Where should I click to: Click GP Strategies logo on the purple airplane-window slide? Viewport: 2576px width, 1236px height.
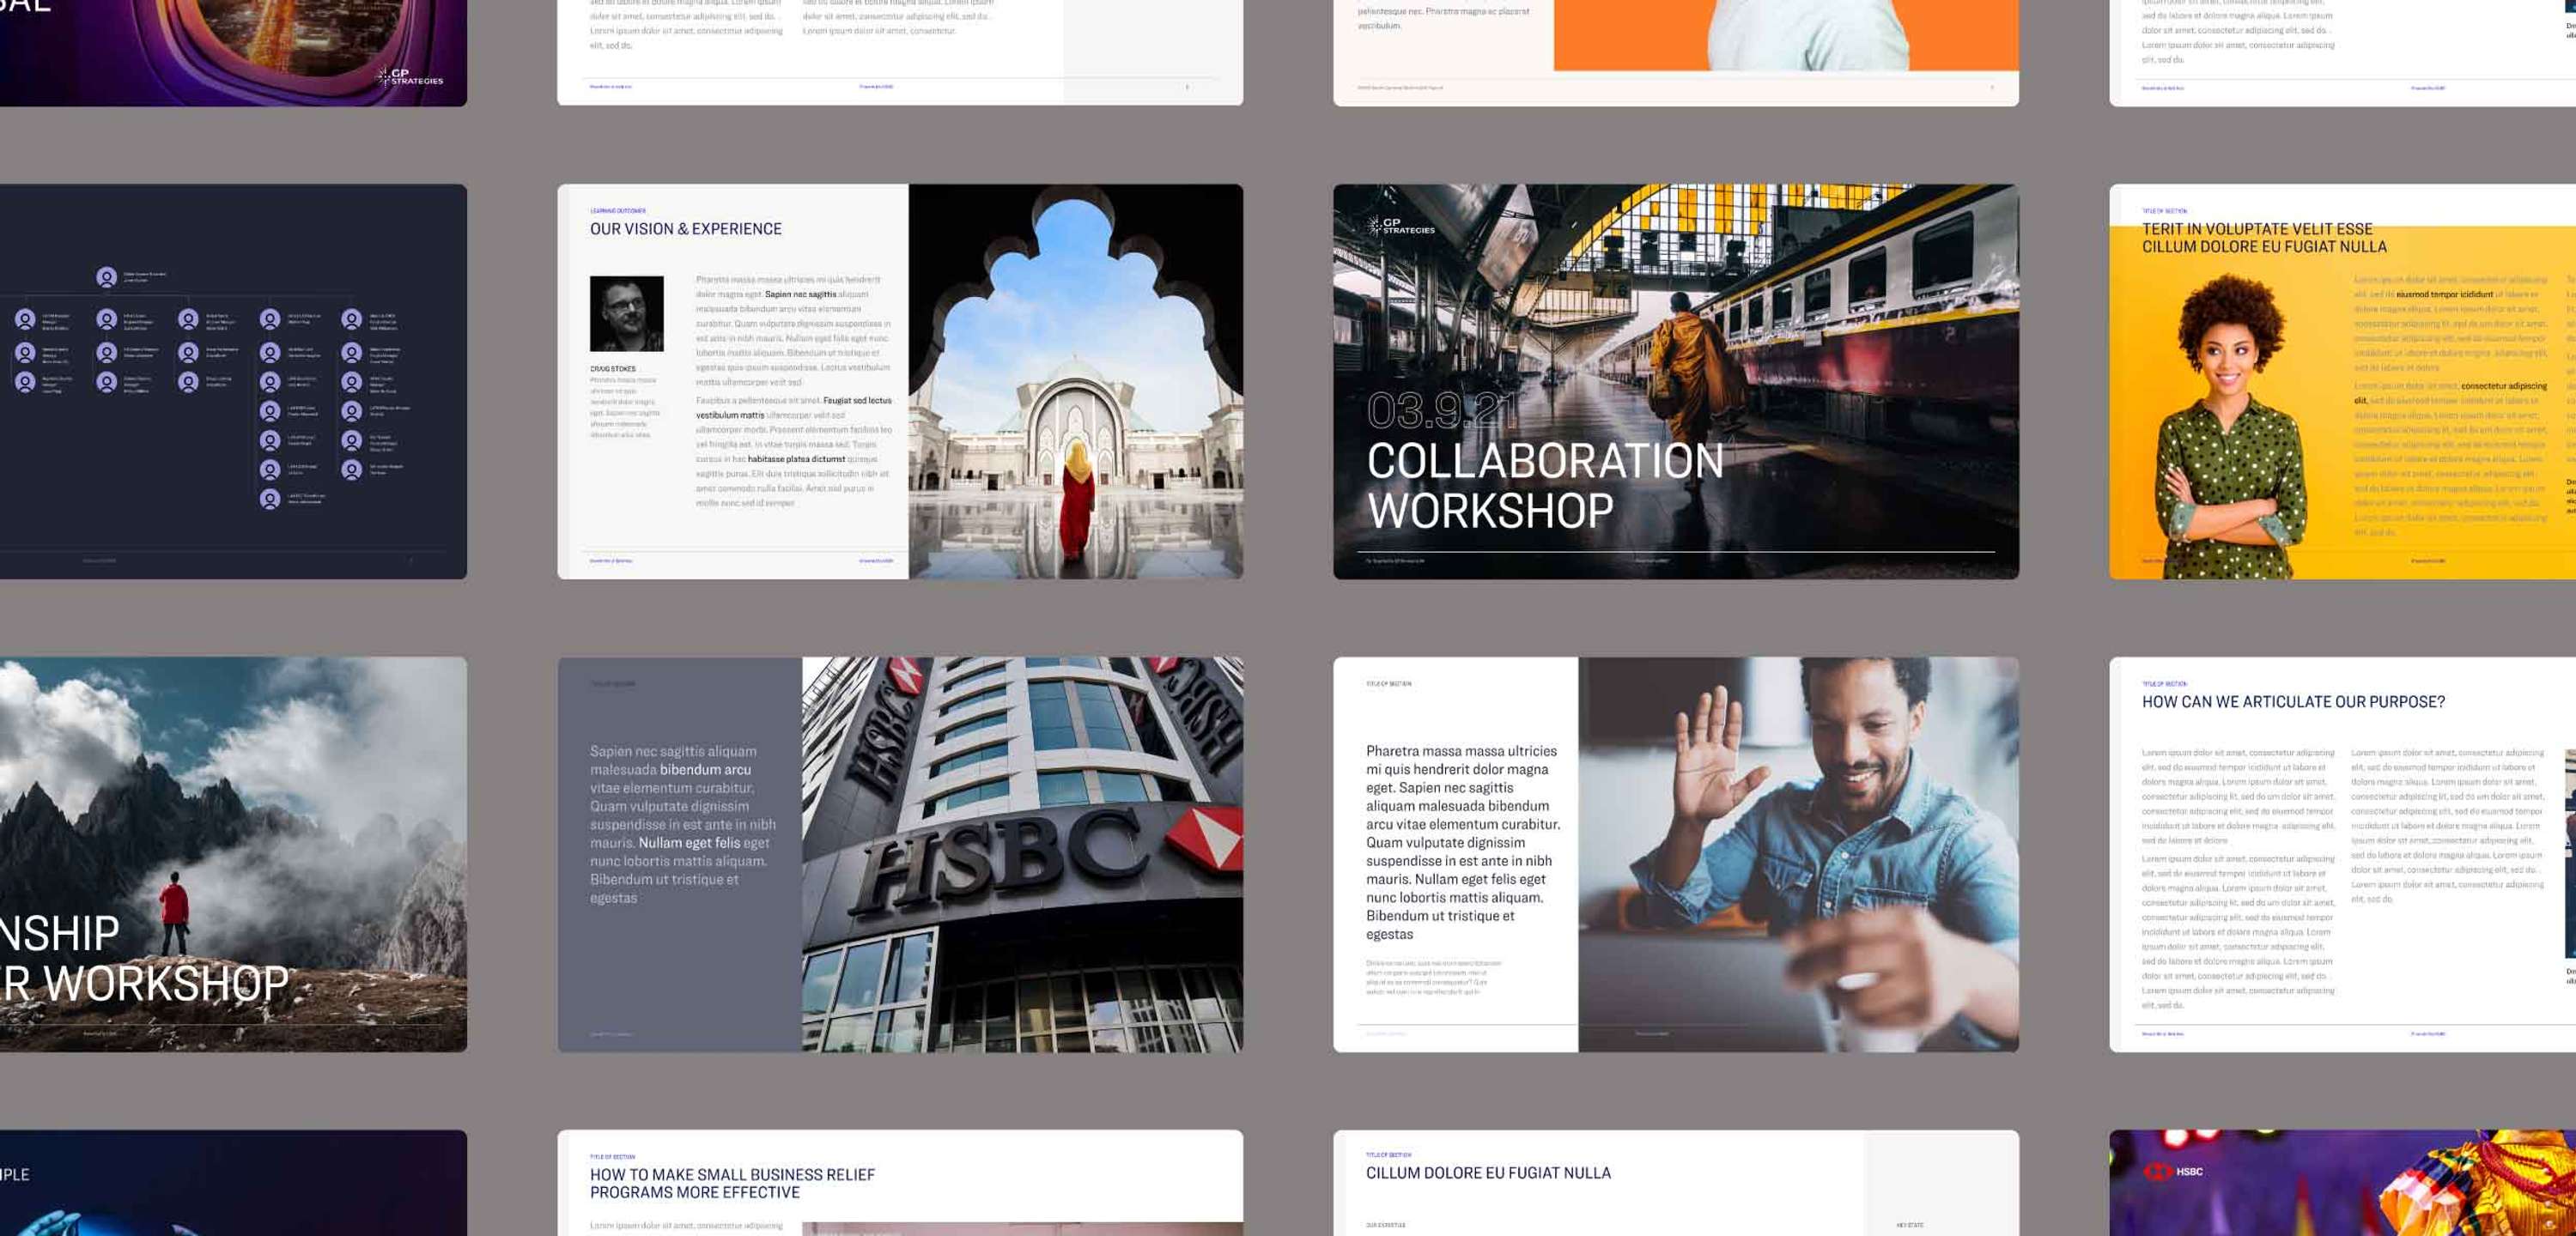coord(410,76)
